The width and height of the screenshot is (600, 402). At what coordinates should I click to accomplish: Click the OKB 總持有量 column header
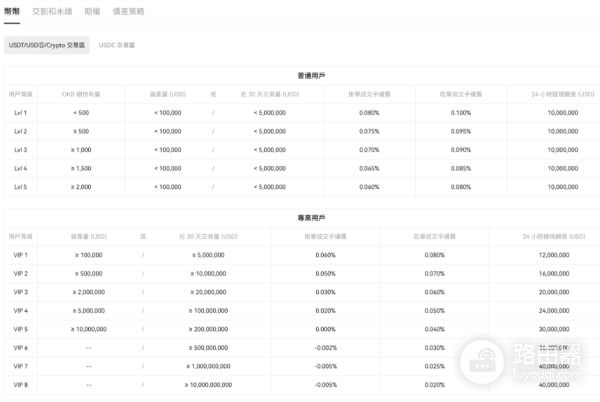click(x=81, y=94)
